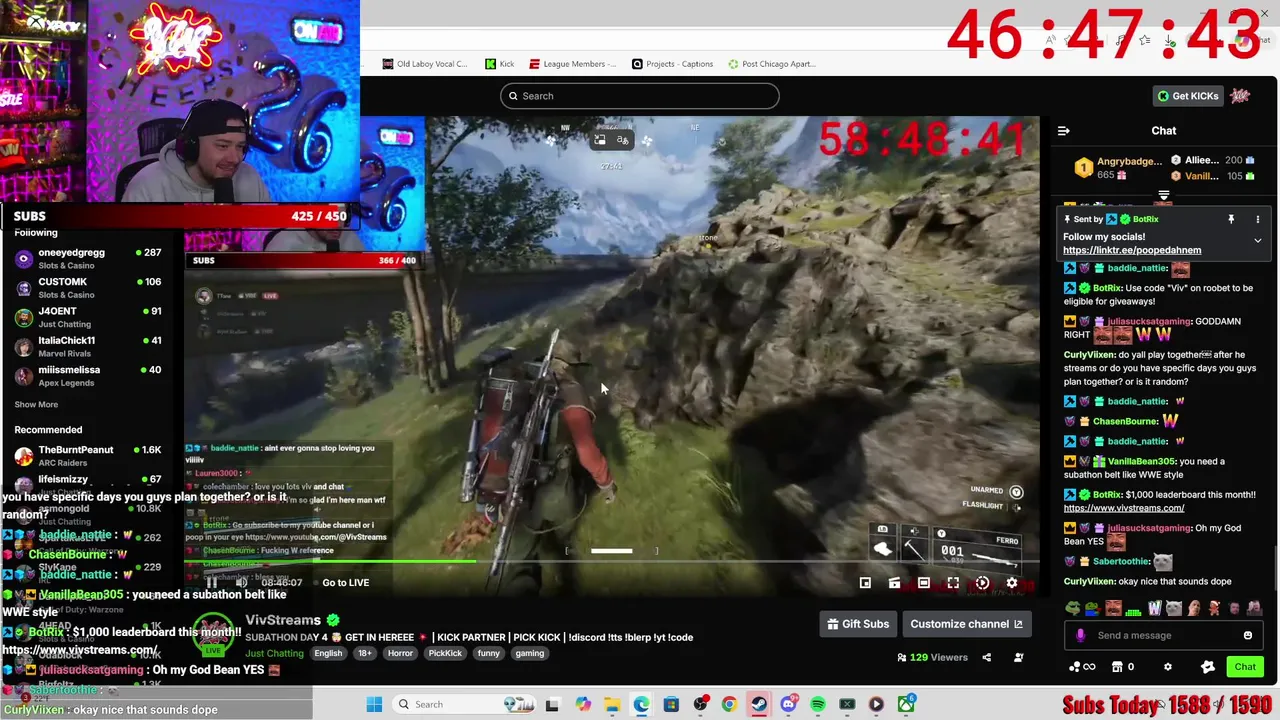The image size is (1280, 720).
Task: Jump to live with Go to LIVE
Action: pyautogui.click(x=345, y=583)
